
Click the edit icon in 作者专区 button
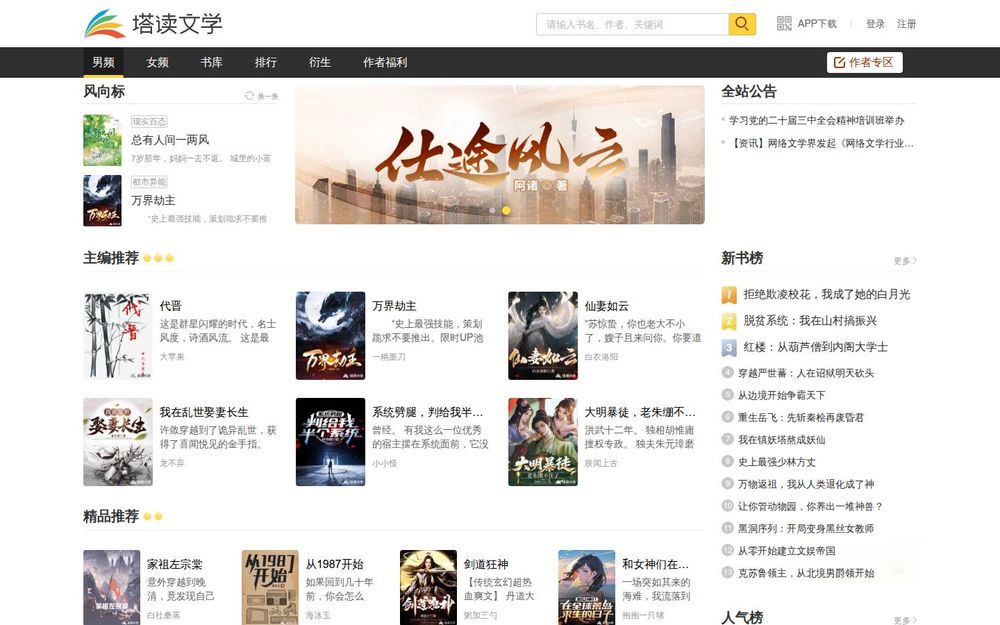[x=839, y=62]
